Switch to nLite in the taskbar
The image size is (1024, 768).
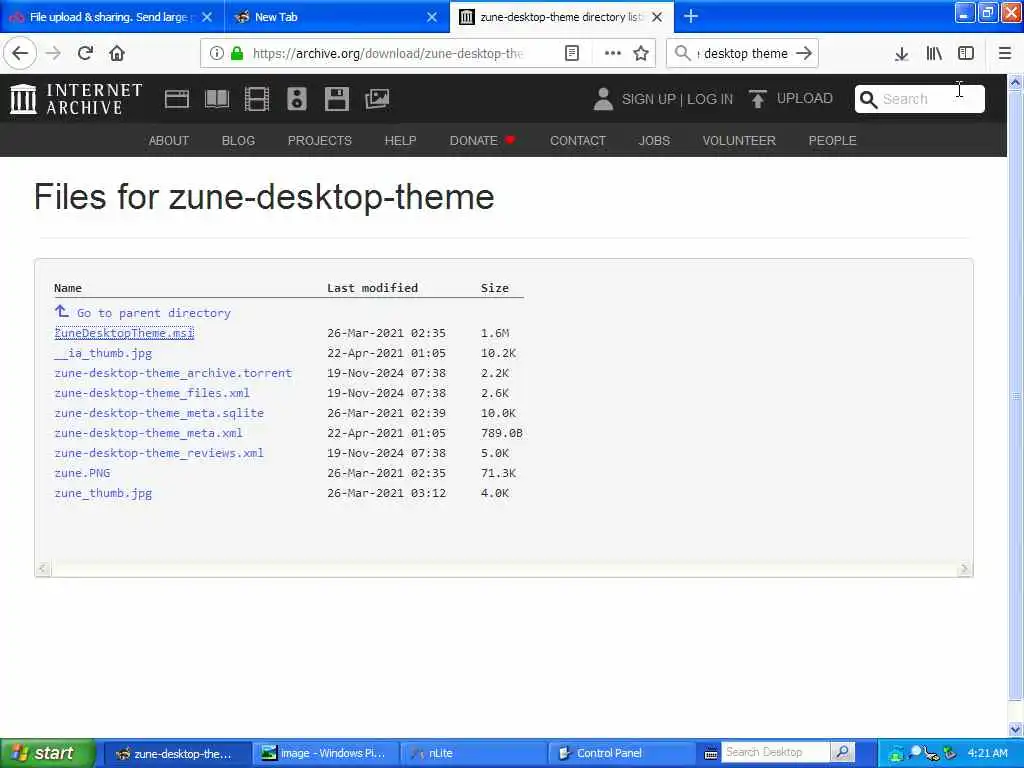(473, 753)
